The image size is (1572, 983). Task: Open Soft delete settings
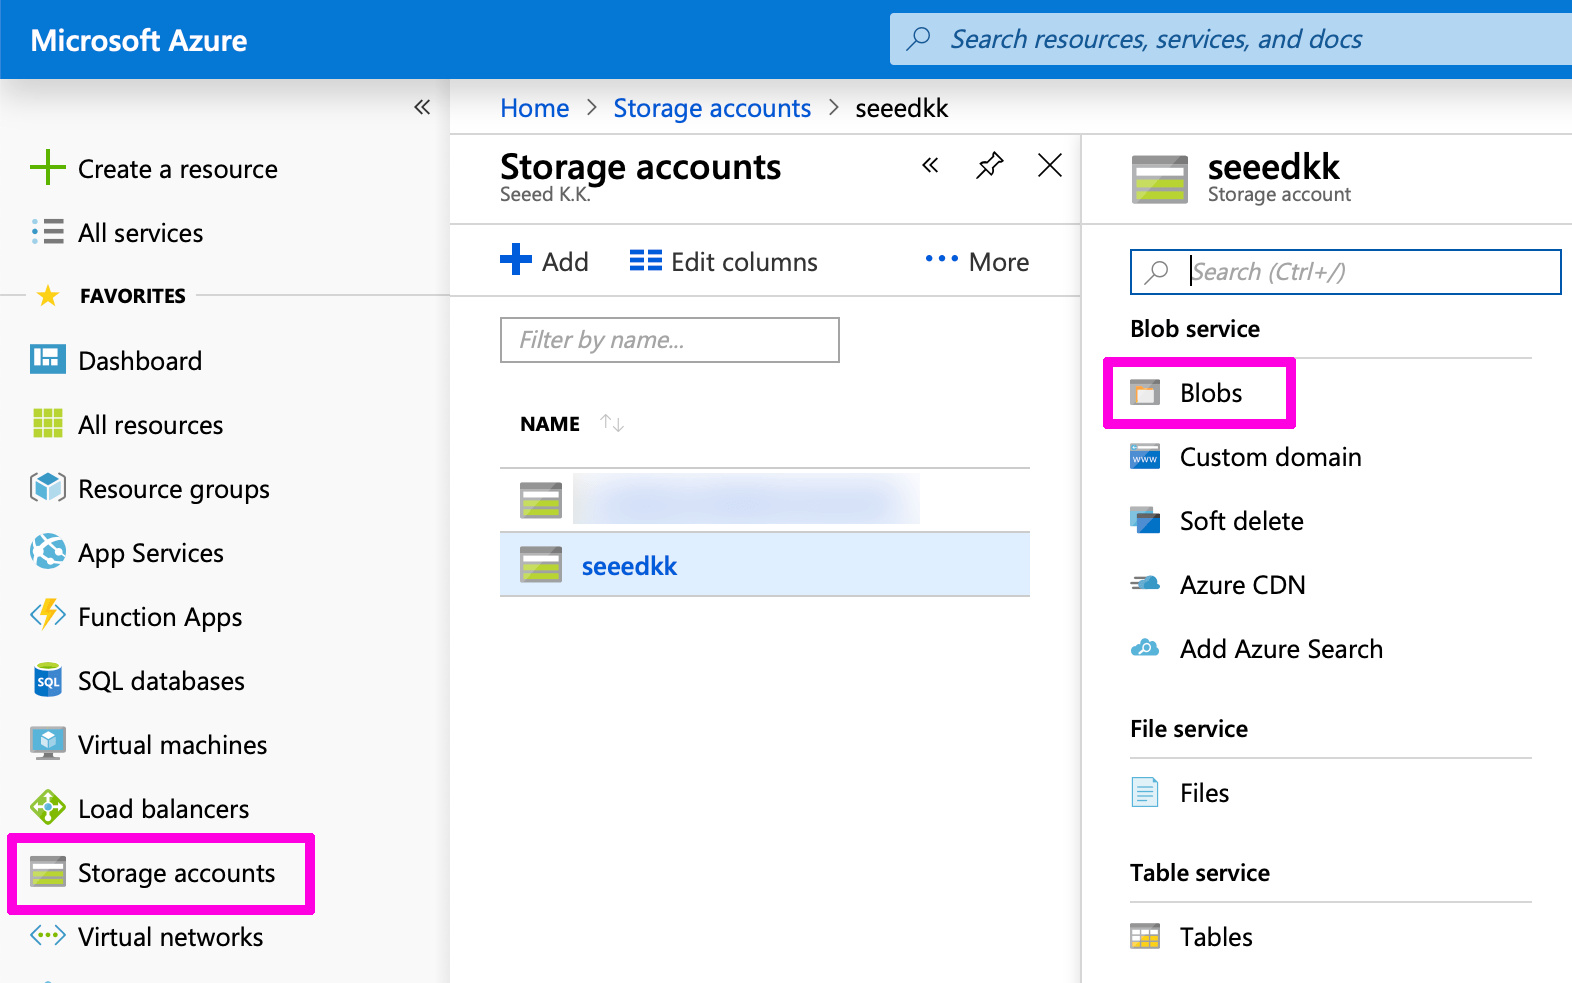tap(1242, 521)
